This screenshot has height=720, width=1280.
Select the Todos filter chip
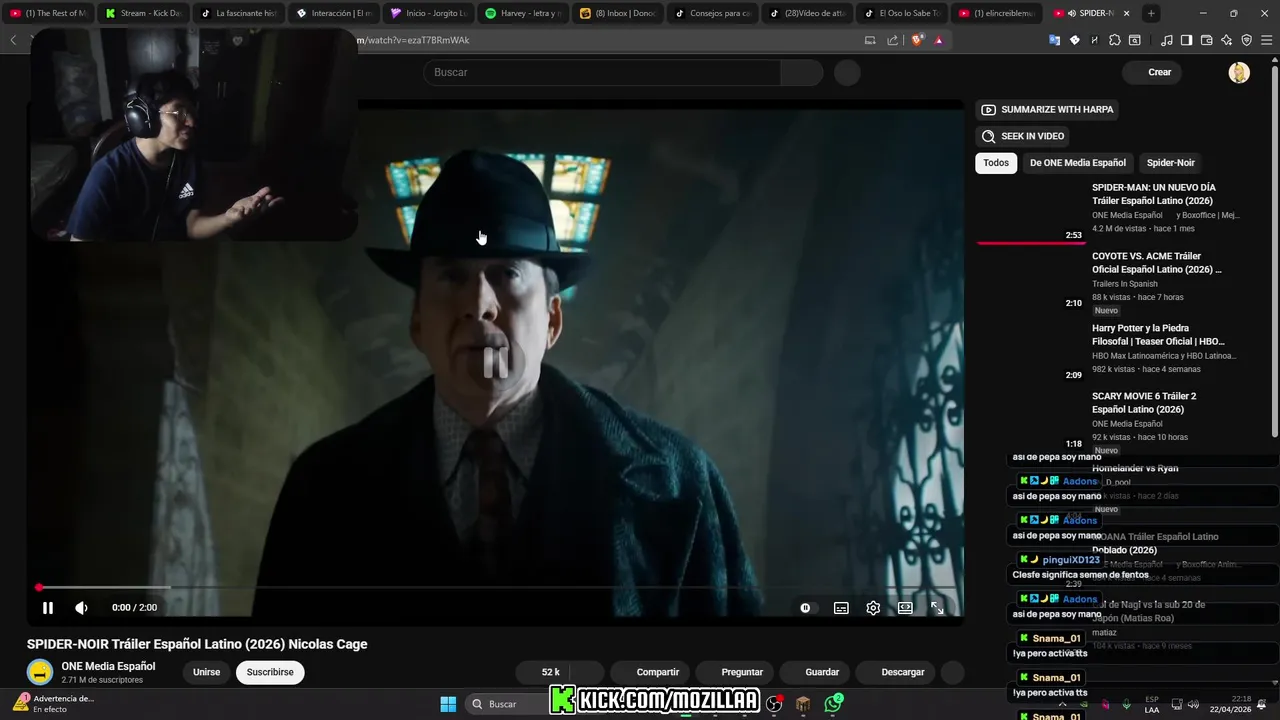point(996,163)
